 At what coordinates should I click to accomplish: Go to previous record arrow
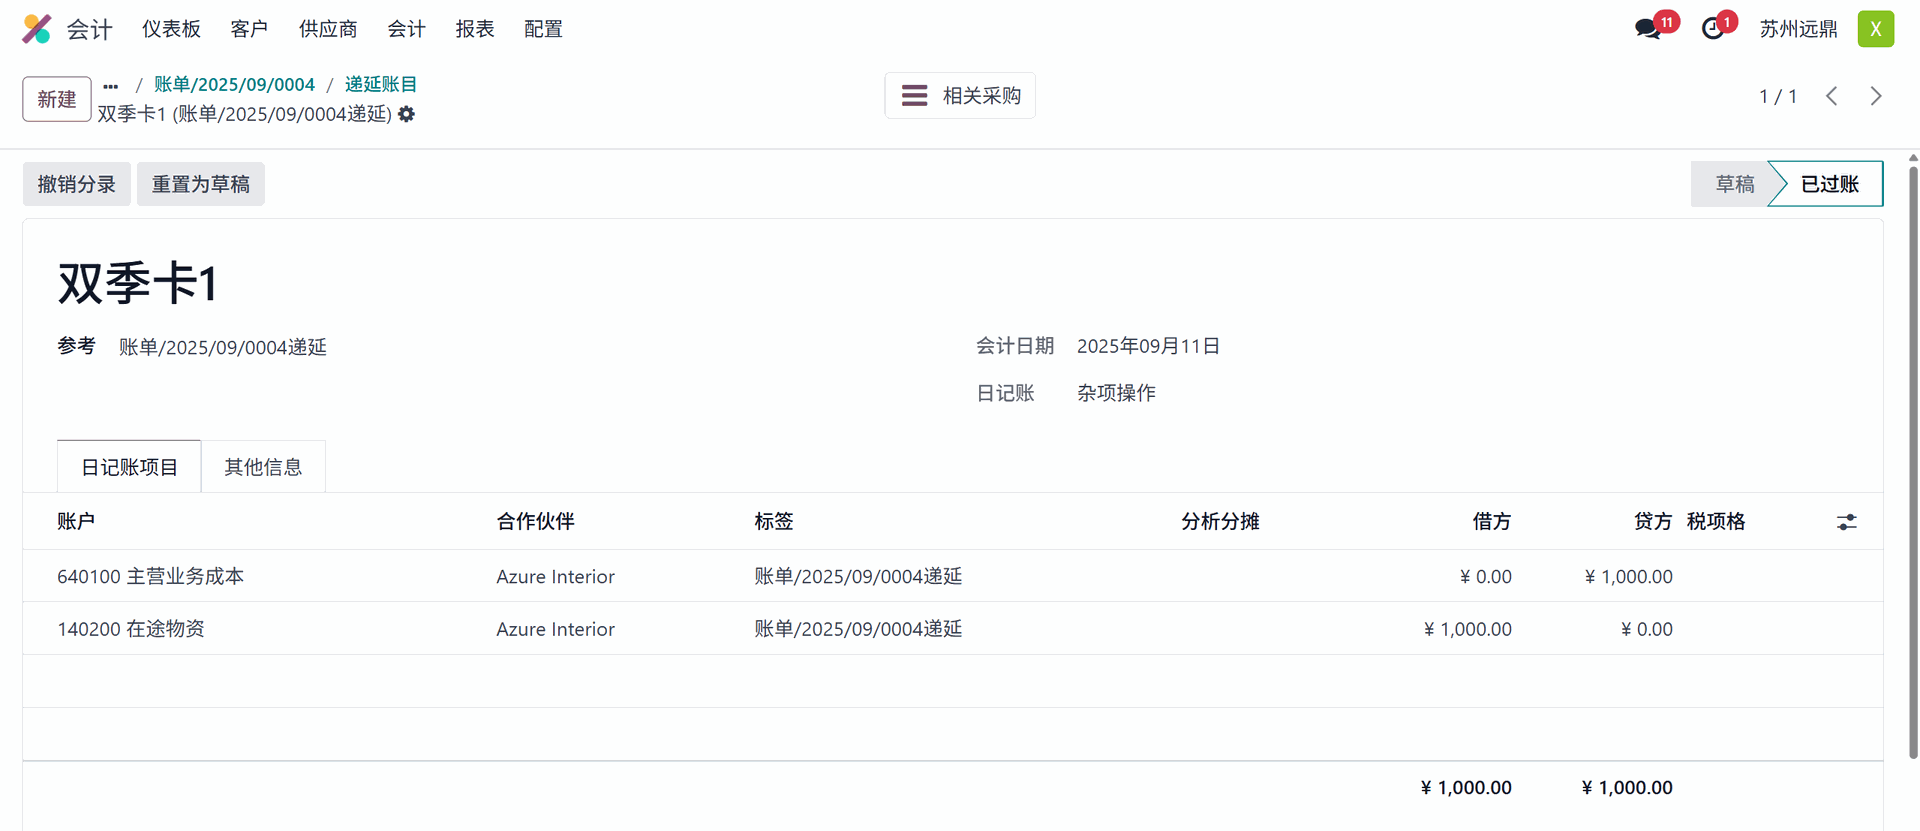pyautogui.click(x=1832, y=96)
